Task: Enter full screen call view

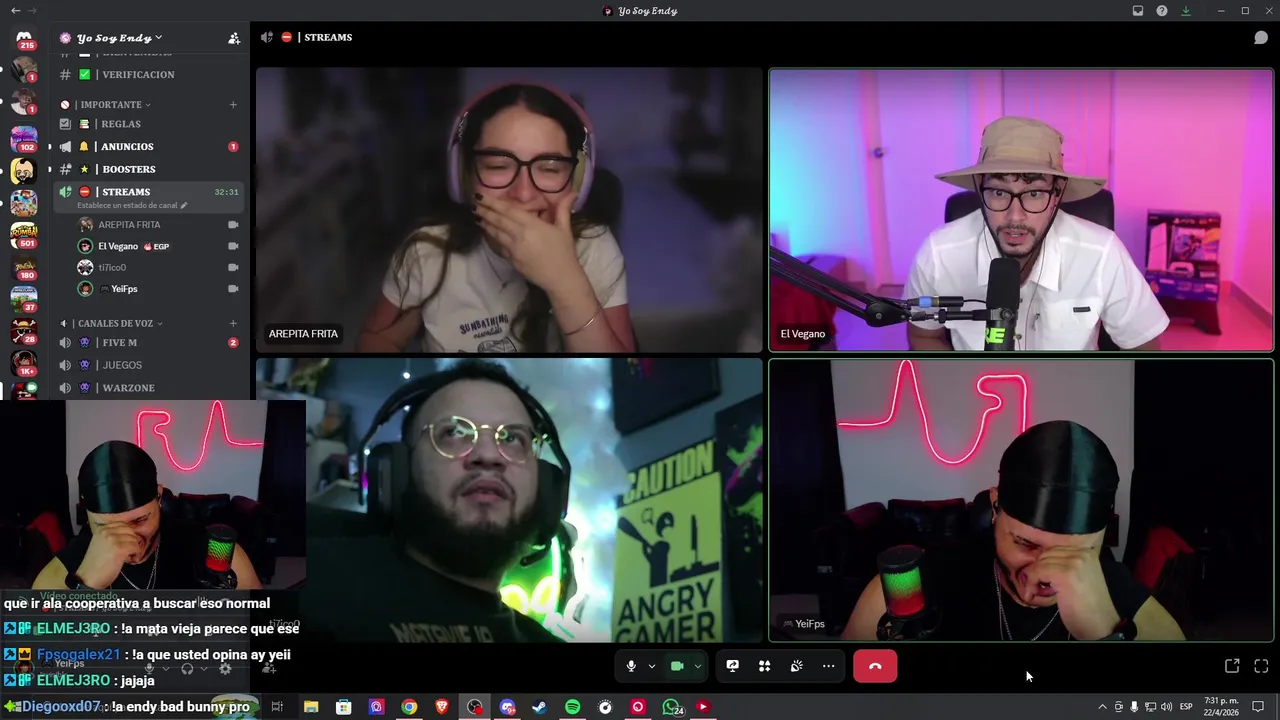Action: 1261,666
